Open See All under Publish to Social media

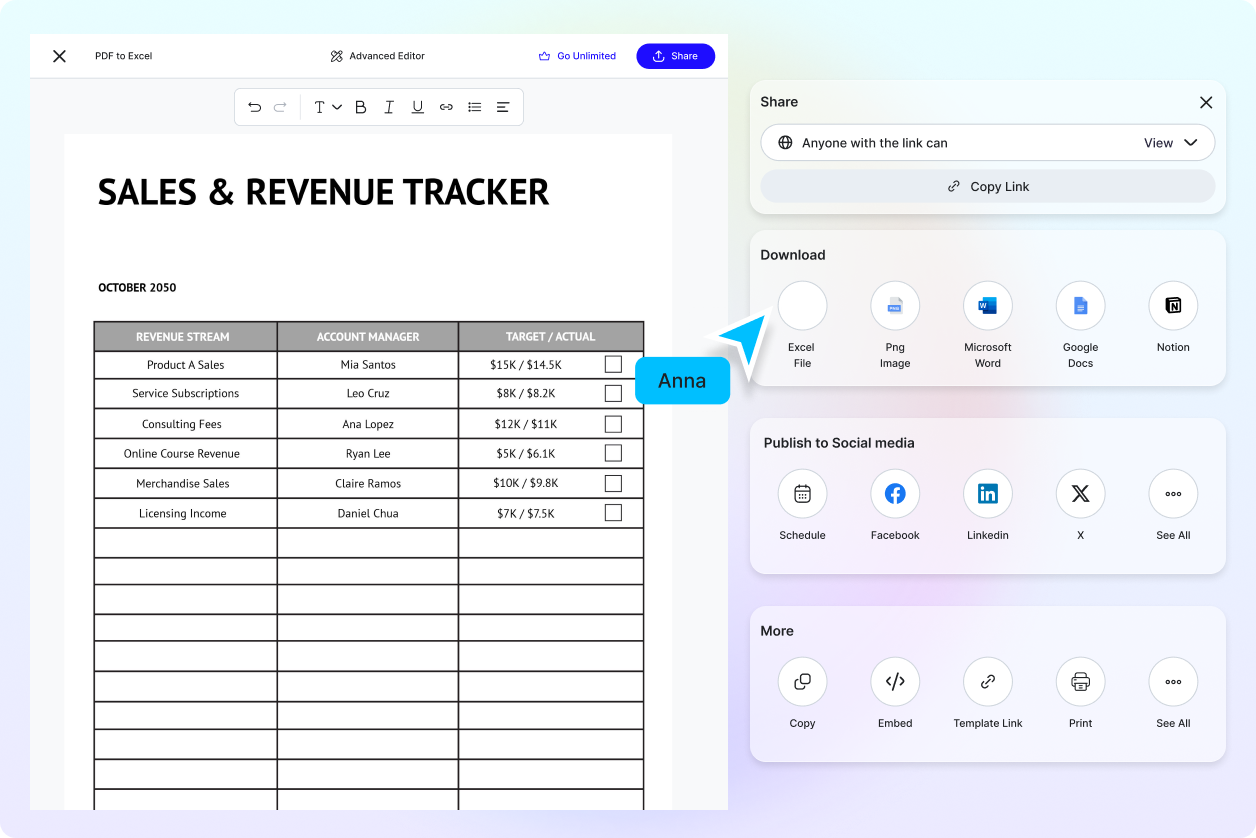pyautogui.click(x=1172, y=493)
